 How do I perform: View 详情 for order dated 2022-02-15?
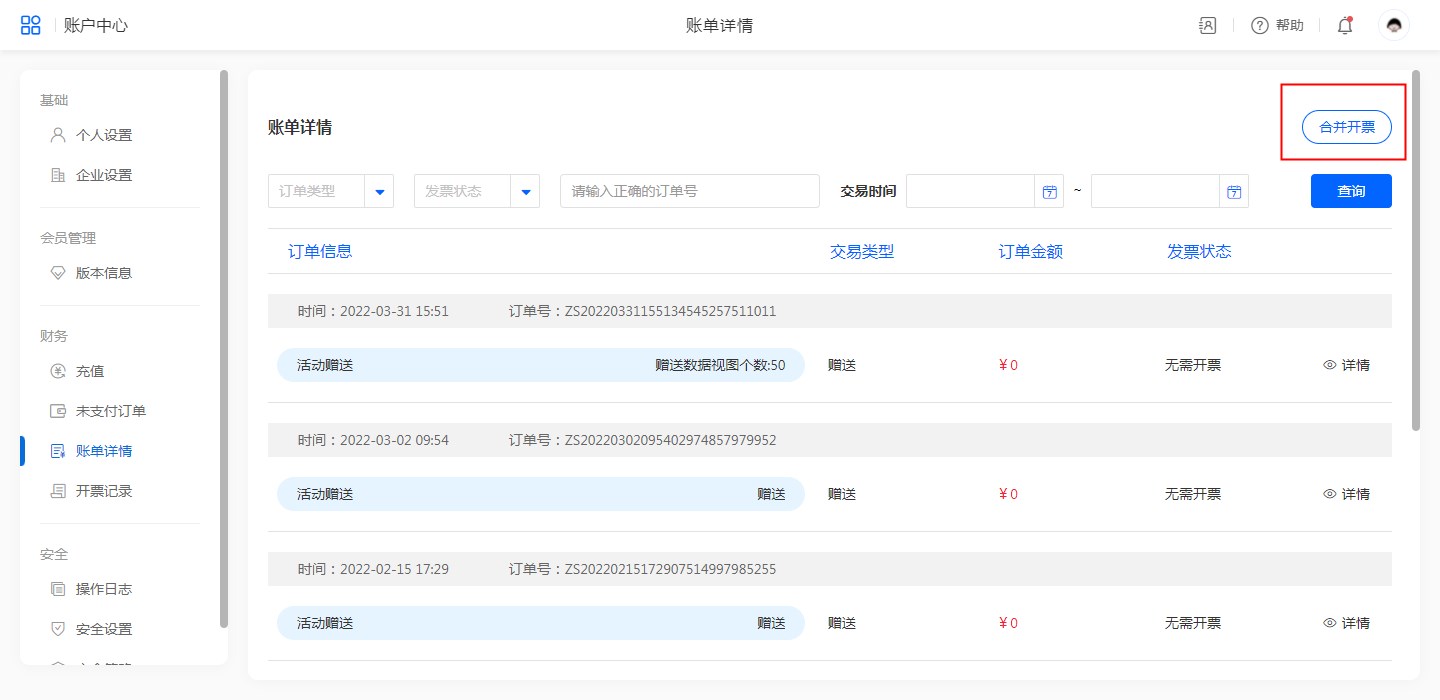click(x=1346, y=623)
